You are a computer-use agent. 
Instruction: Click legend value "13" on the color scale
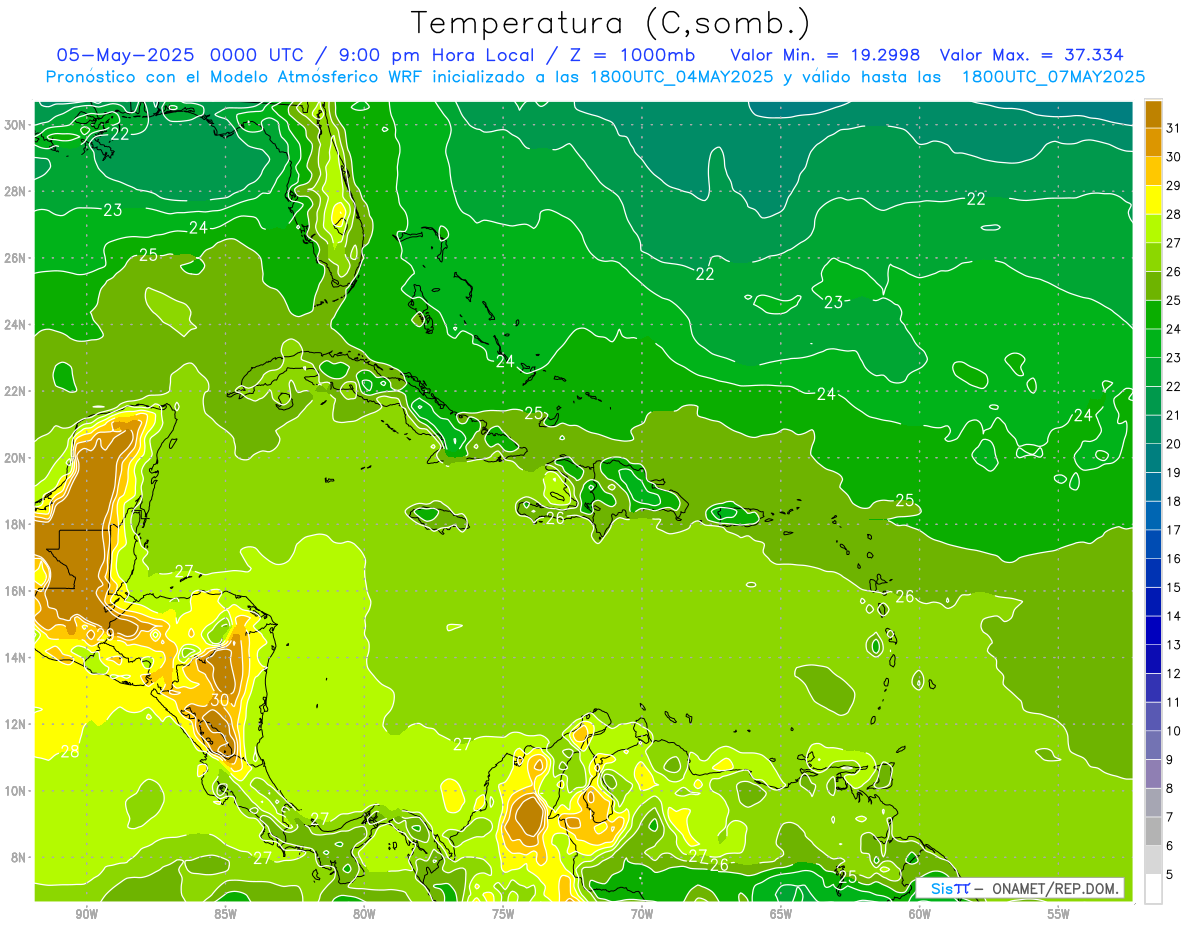coord(1174,645)
